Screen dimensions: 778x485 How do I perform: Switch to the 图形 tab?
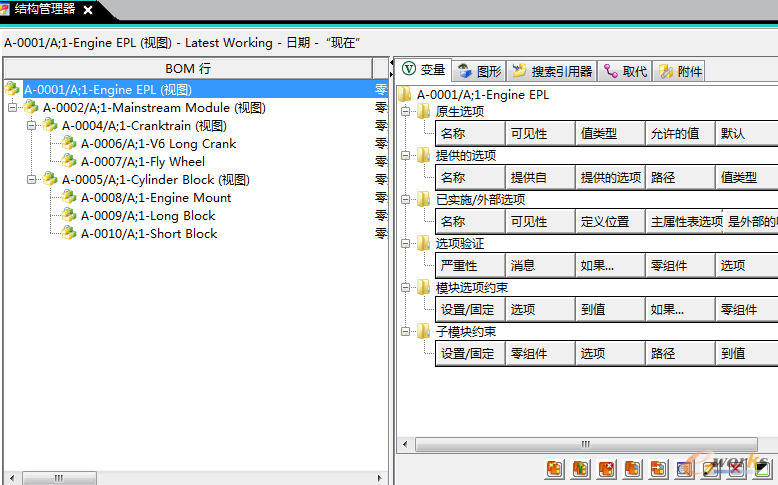[479, 71]
